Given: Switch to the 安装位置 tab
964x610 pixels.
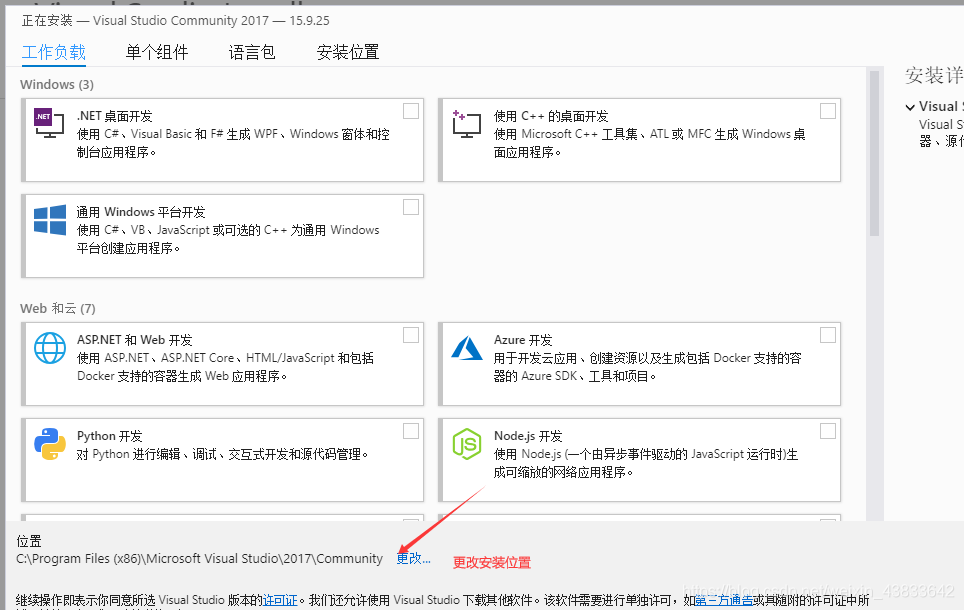Looking at the screenshot, I should click(347, 52).
